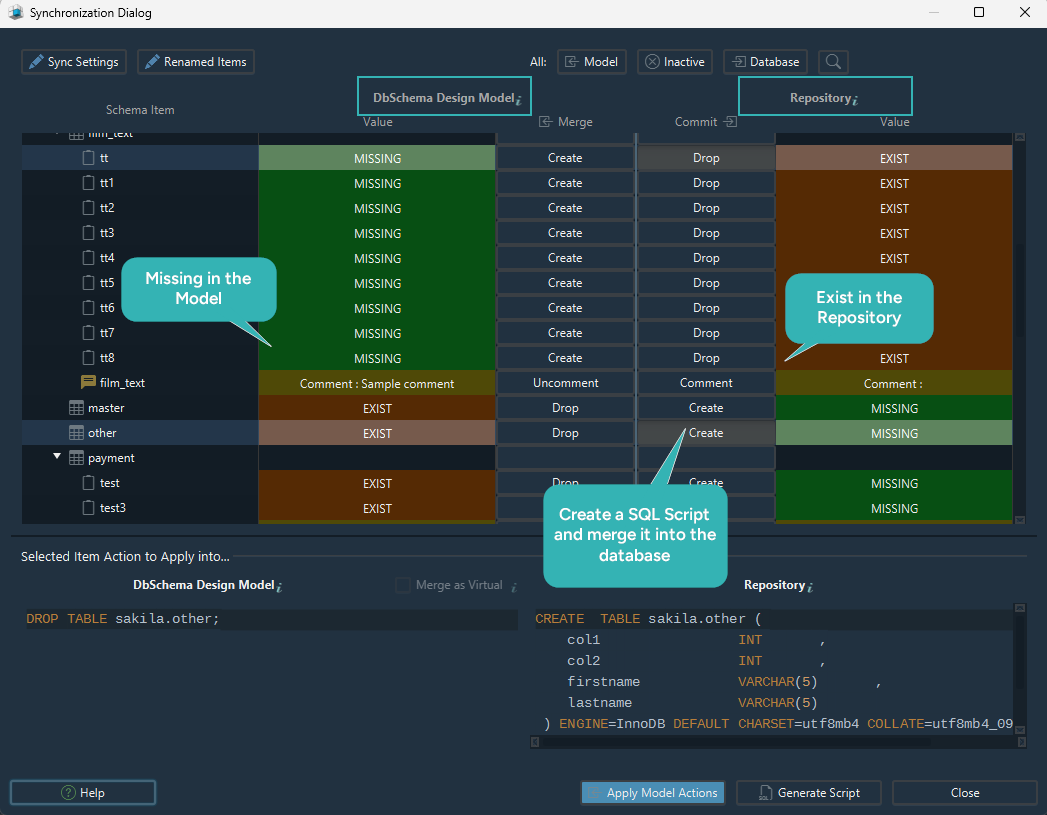The width and height of the screenshot is (1047, 815).
Task: Click Drop commit action for tt
Action: pos(706,158)
